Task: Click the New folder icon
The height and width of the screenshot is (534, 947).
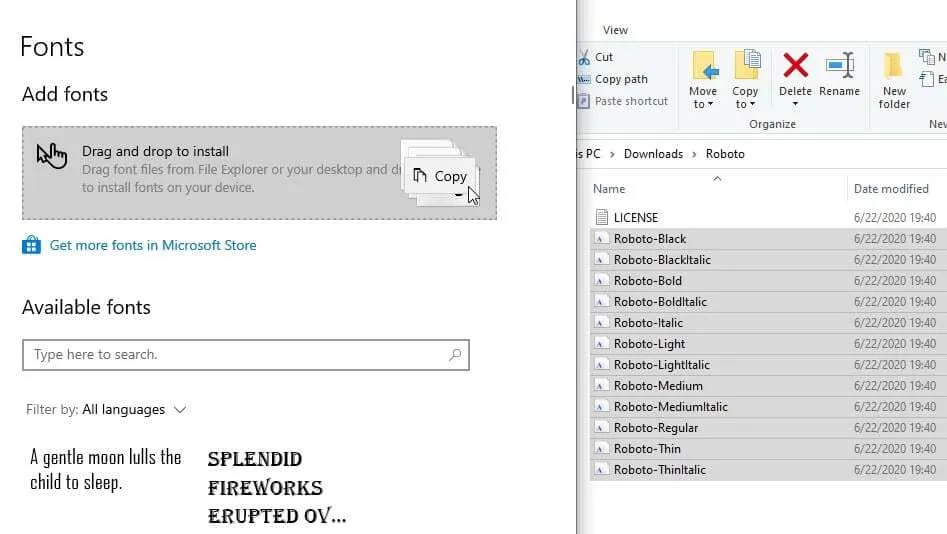Action: pyautogui.click(x=893, y=65)
